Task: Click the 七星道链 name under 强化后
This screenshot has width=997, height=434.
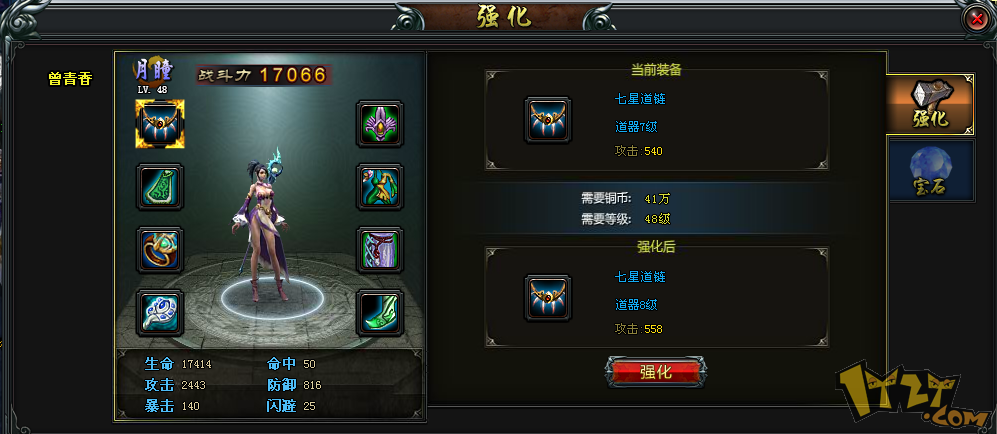Action: point(640,277)
